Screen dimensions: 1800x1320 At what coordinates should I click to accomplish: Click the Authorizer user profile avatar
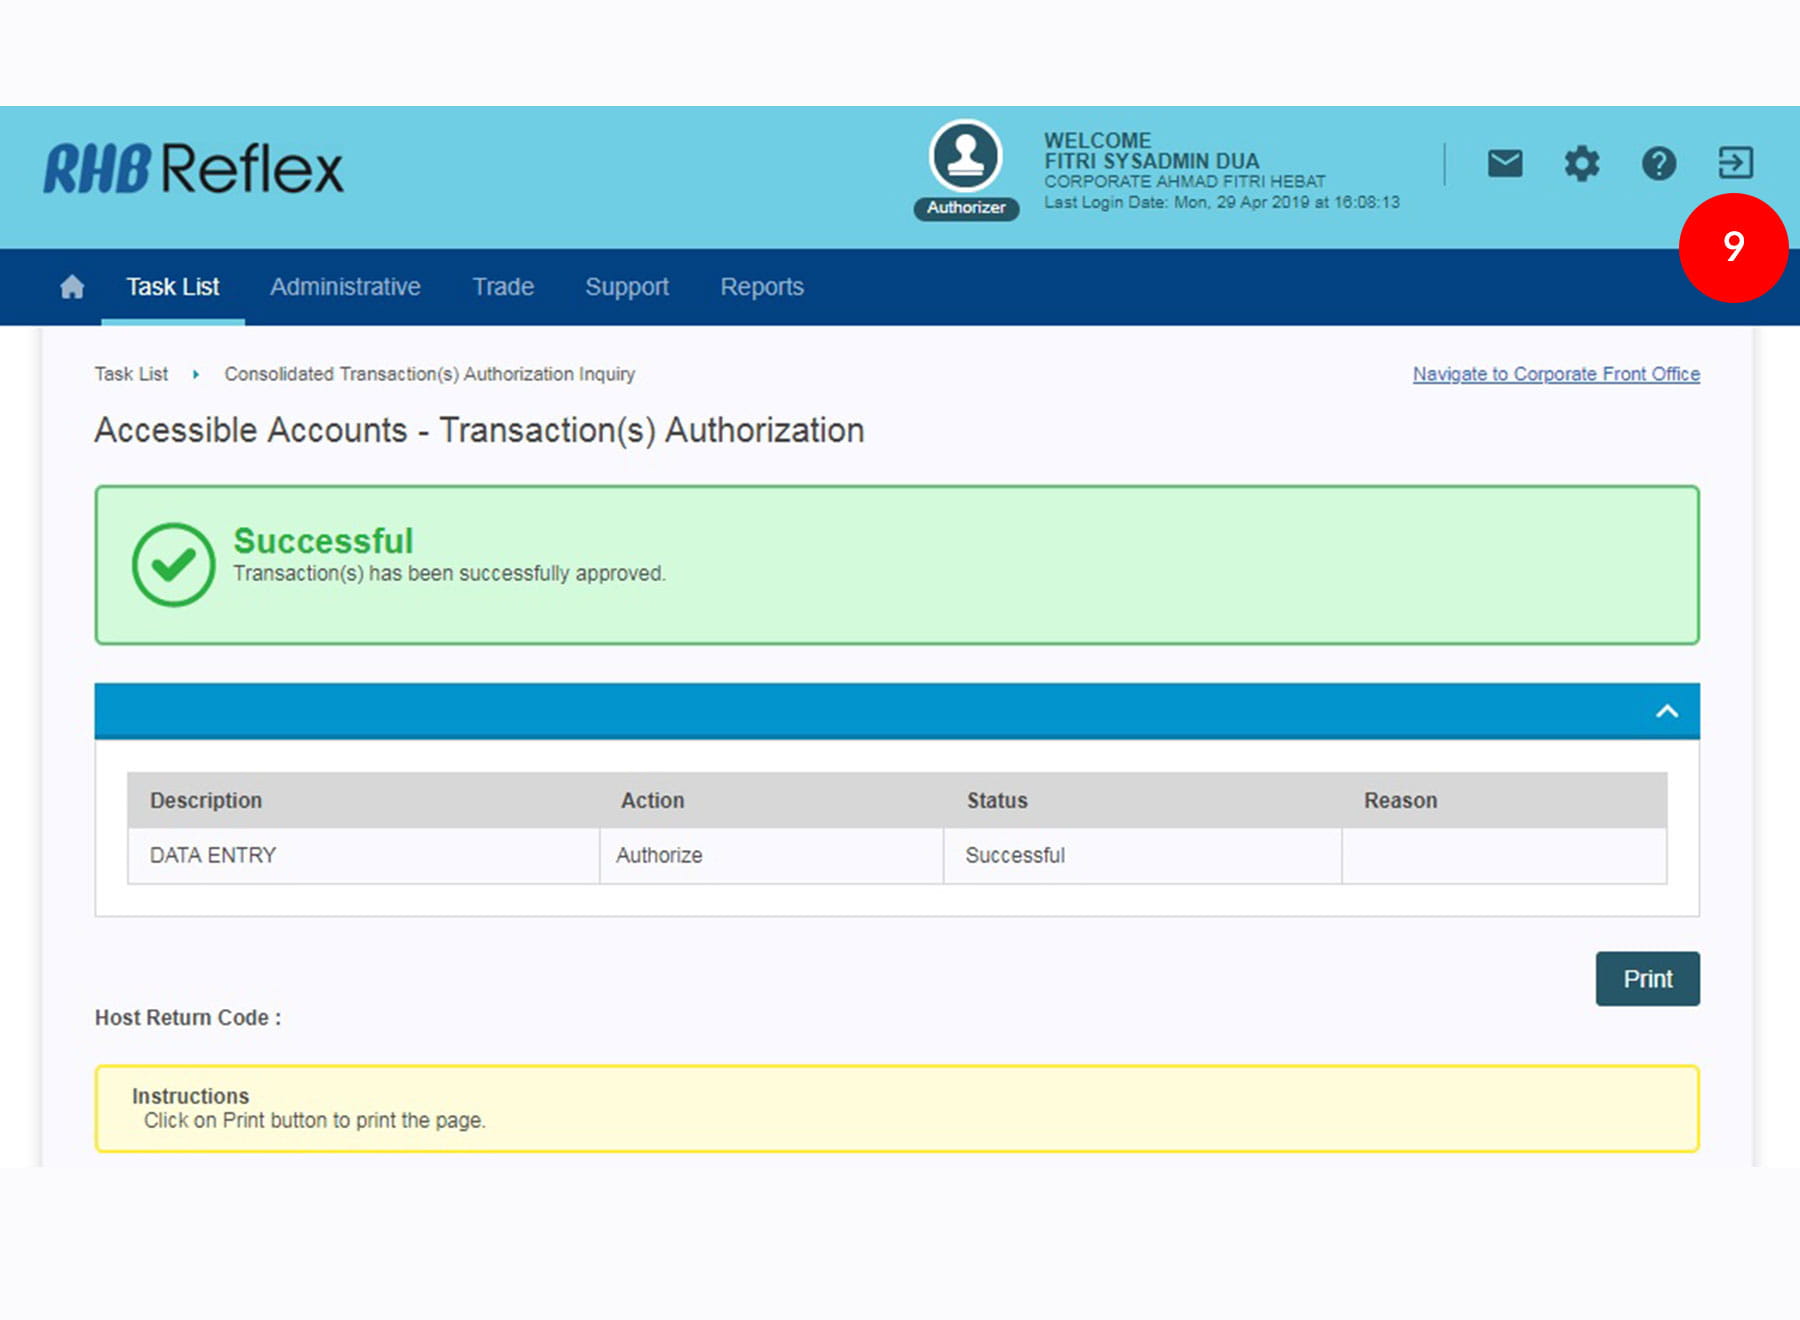tap(965, 157)
